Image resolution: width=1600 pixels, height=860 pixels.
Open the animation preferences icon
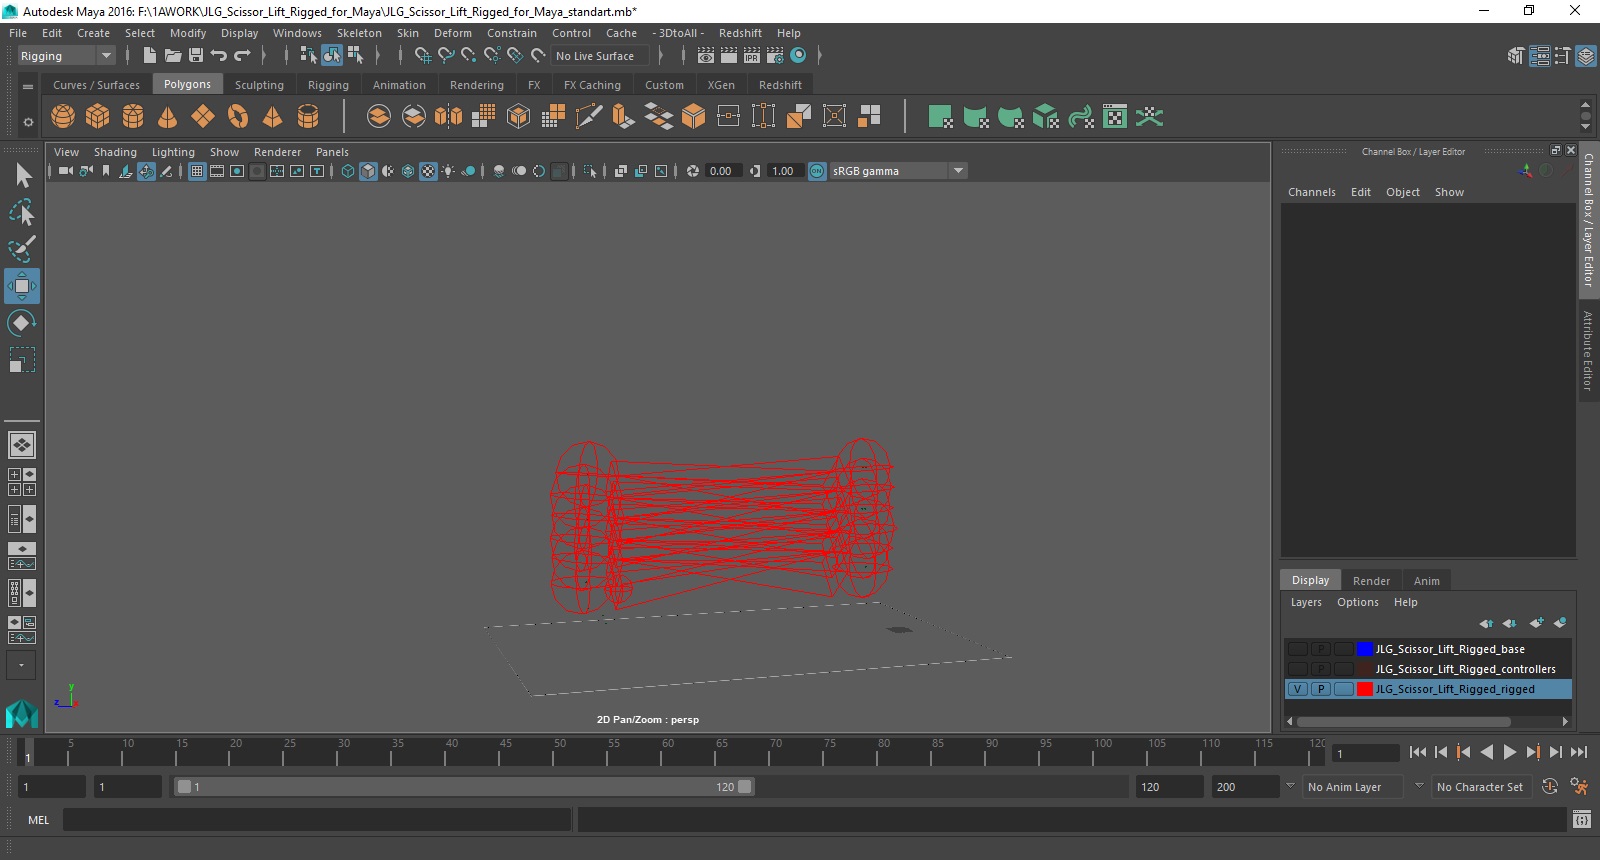(1580, 787)
